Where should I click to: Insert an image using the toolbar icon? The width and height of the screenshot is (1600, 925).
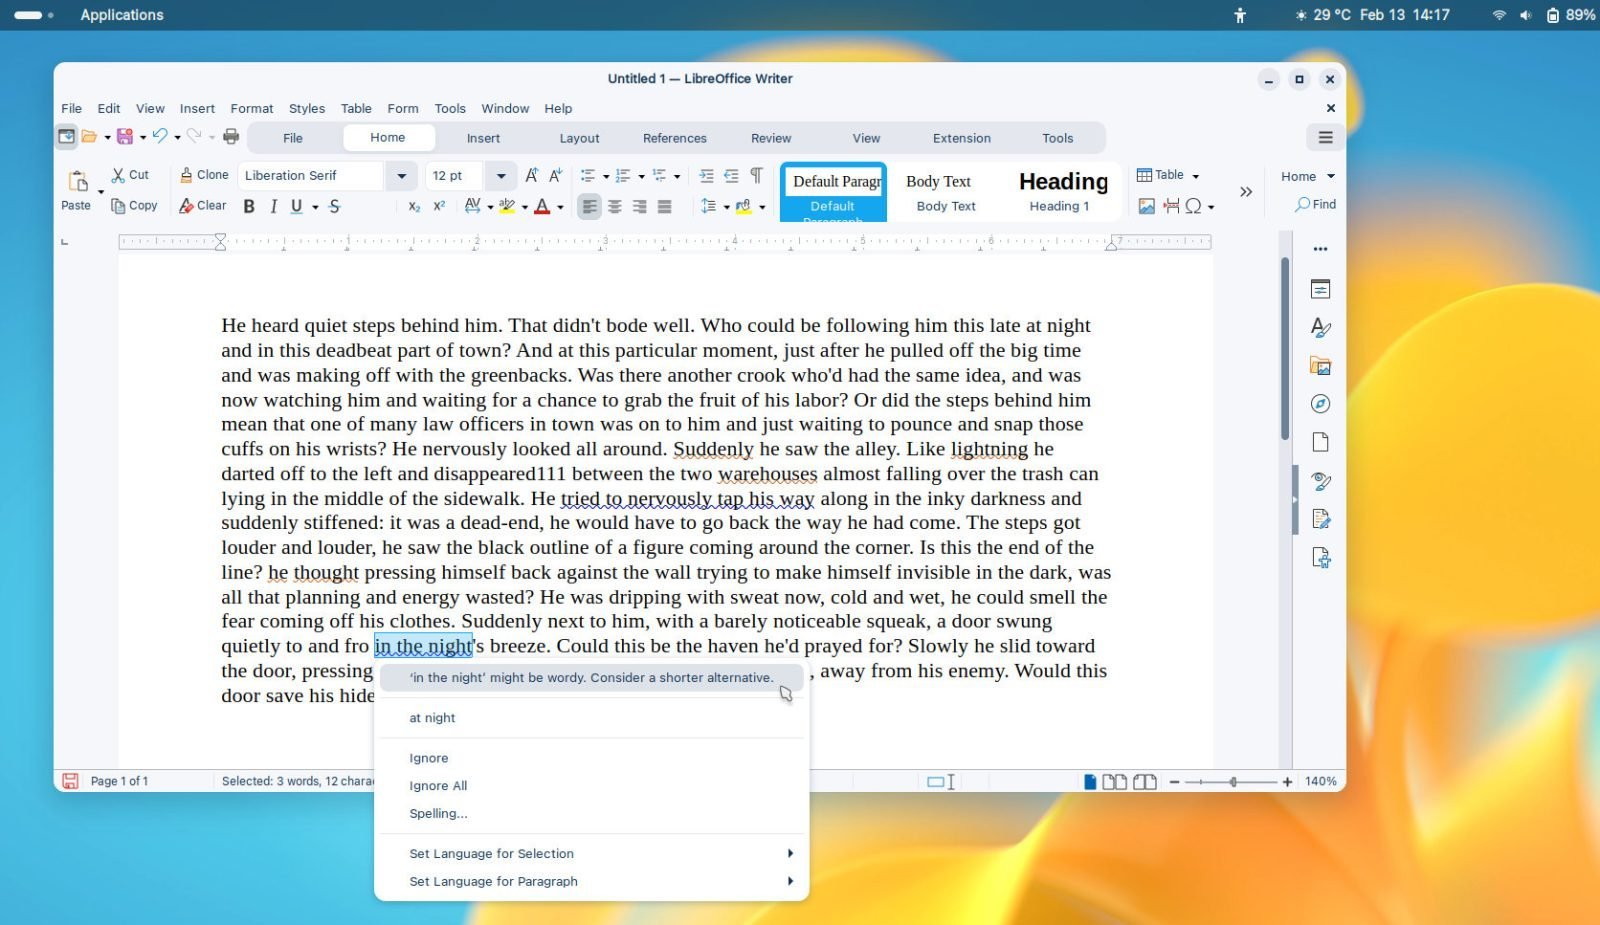(1148, 206)
